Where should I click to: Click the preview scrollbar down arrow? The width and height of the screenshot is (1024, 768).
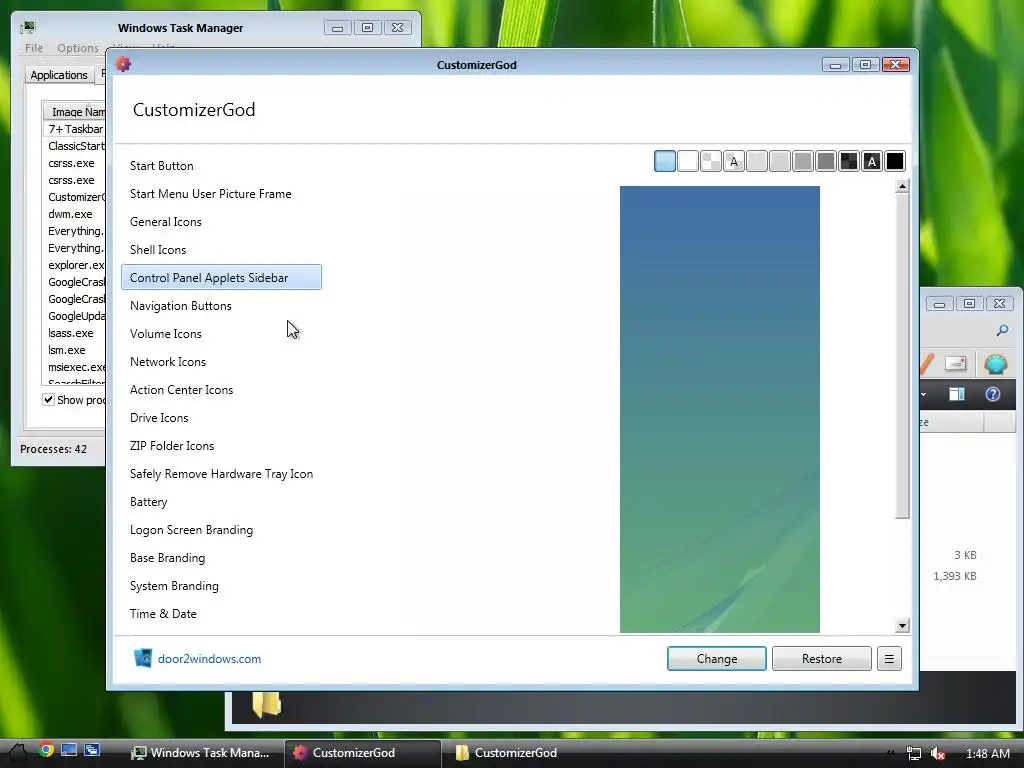click(x=902, y=626)
